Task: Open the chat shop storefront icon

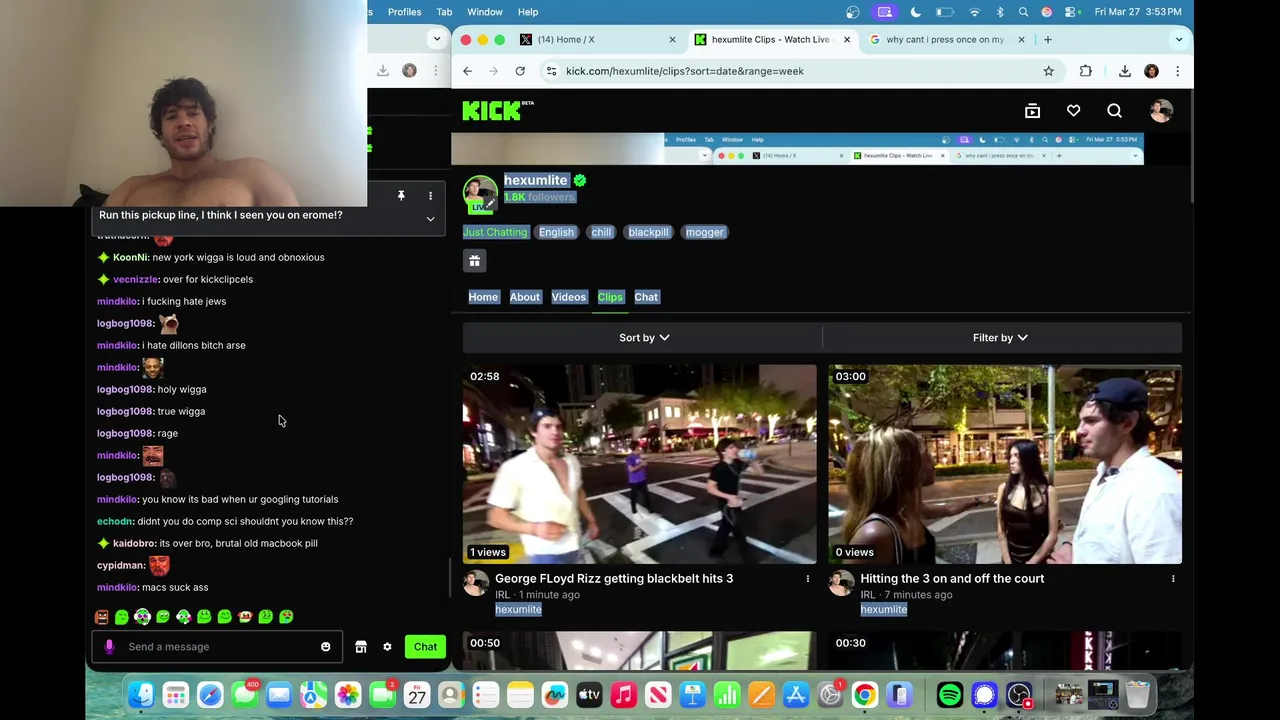Action: (x=361, y=647)
